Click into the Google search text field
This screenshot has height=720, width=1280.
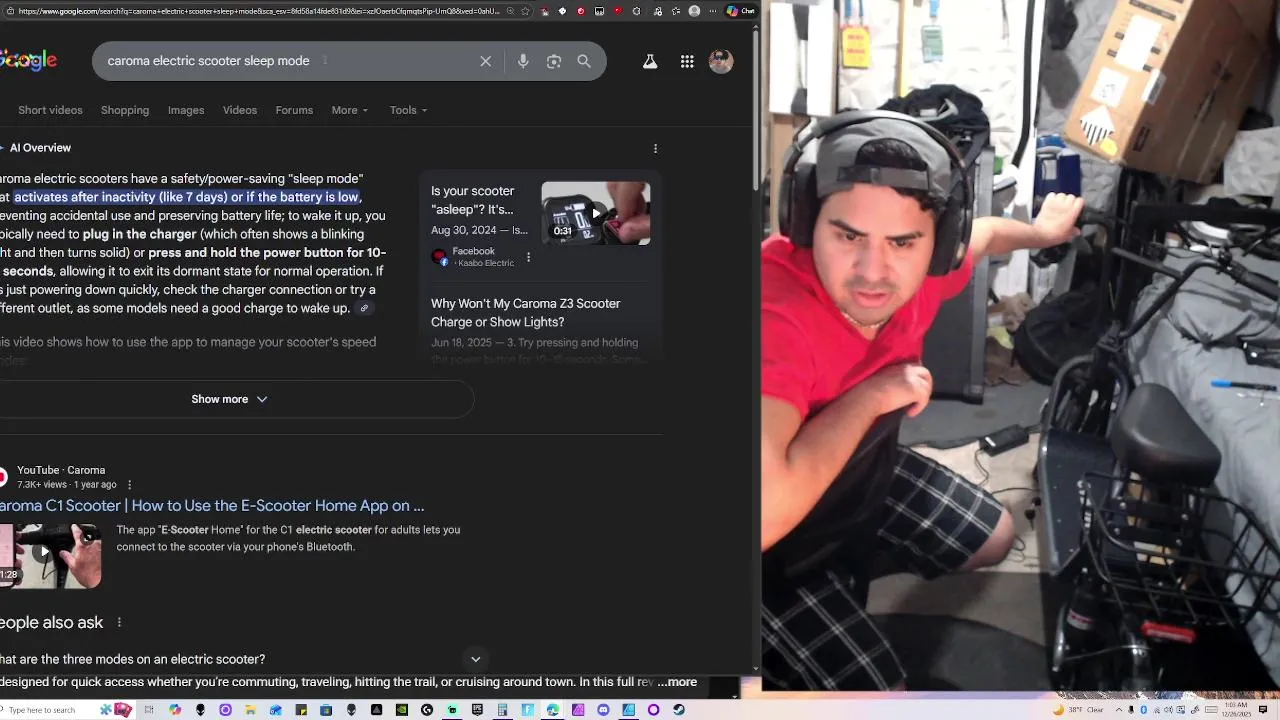pos(290,61)
